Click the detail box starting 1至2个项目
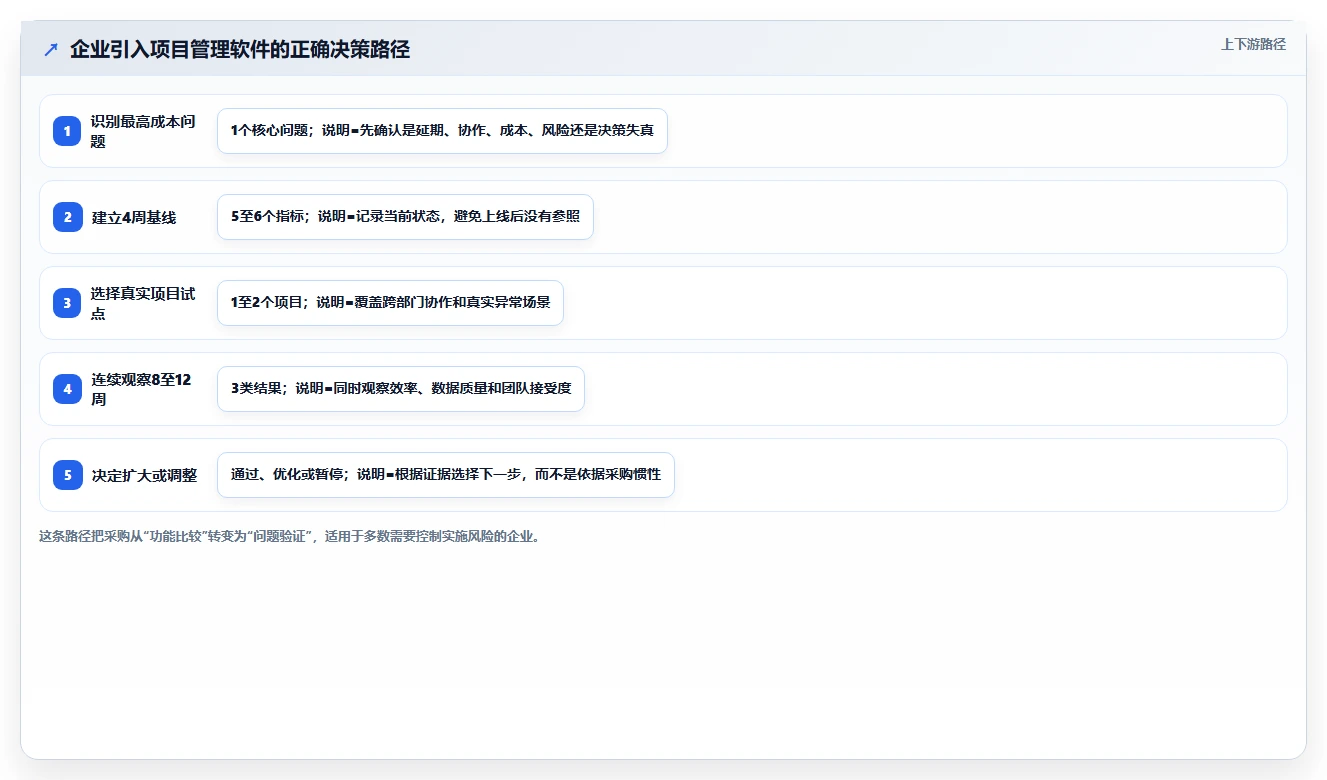Image resolution: width=1327 pixels, height=780 pixels. click(390, 303)
